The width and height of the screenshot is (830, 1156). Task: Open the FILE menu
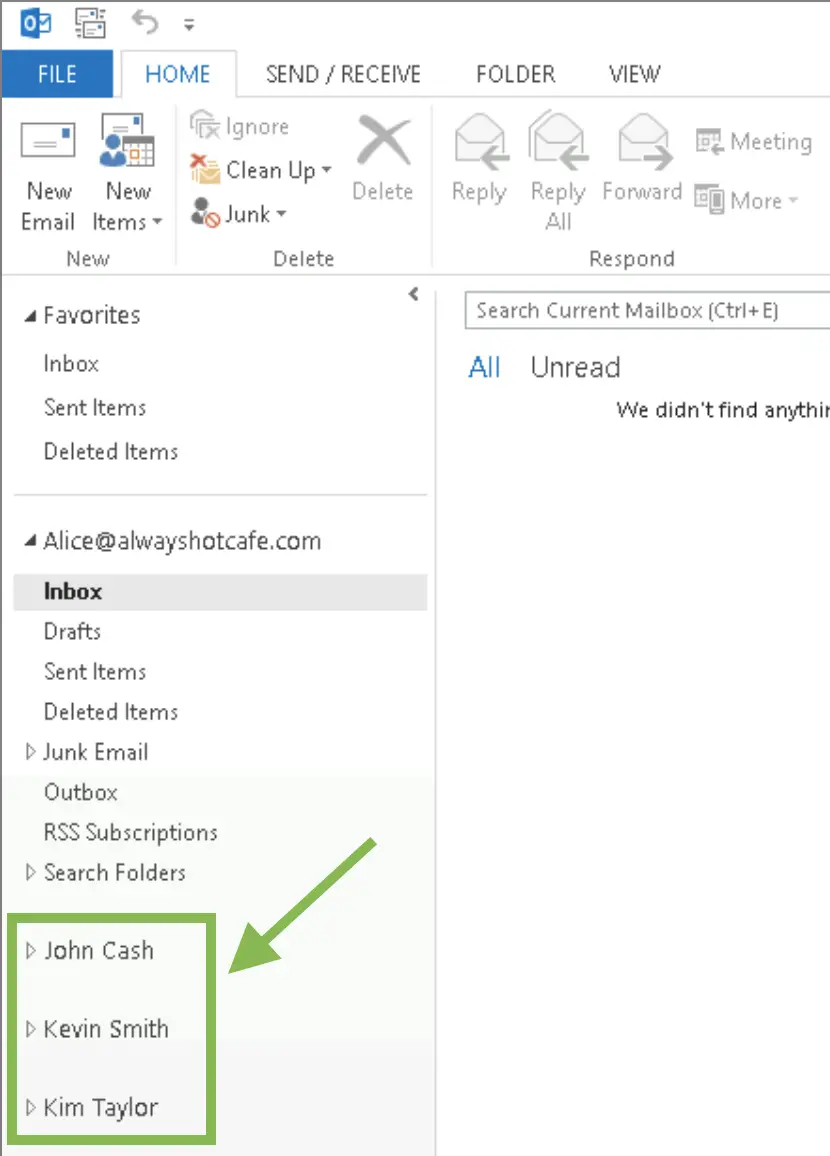point(57,73)
